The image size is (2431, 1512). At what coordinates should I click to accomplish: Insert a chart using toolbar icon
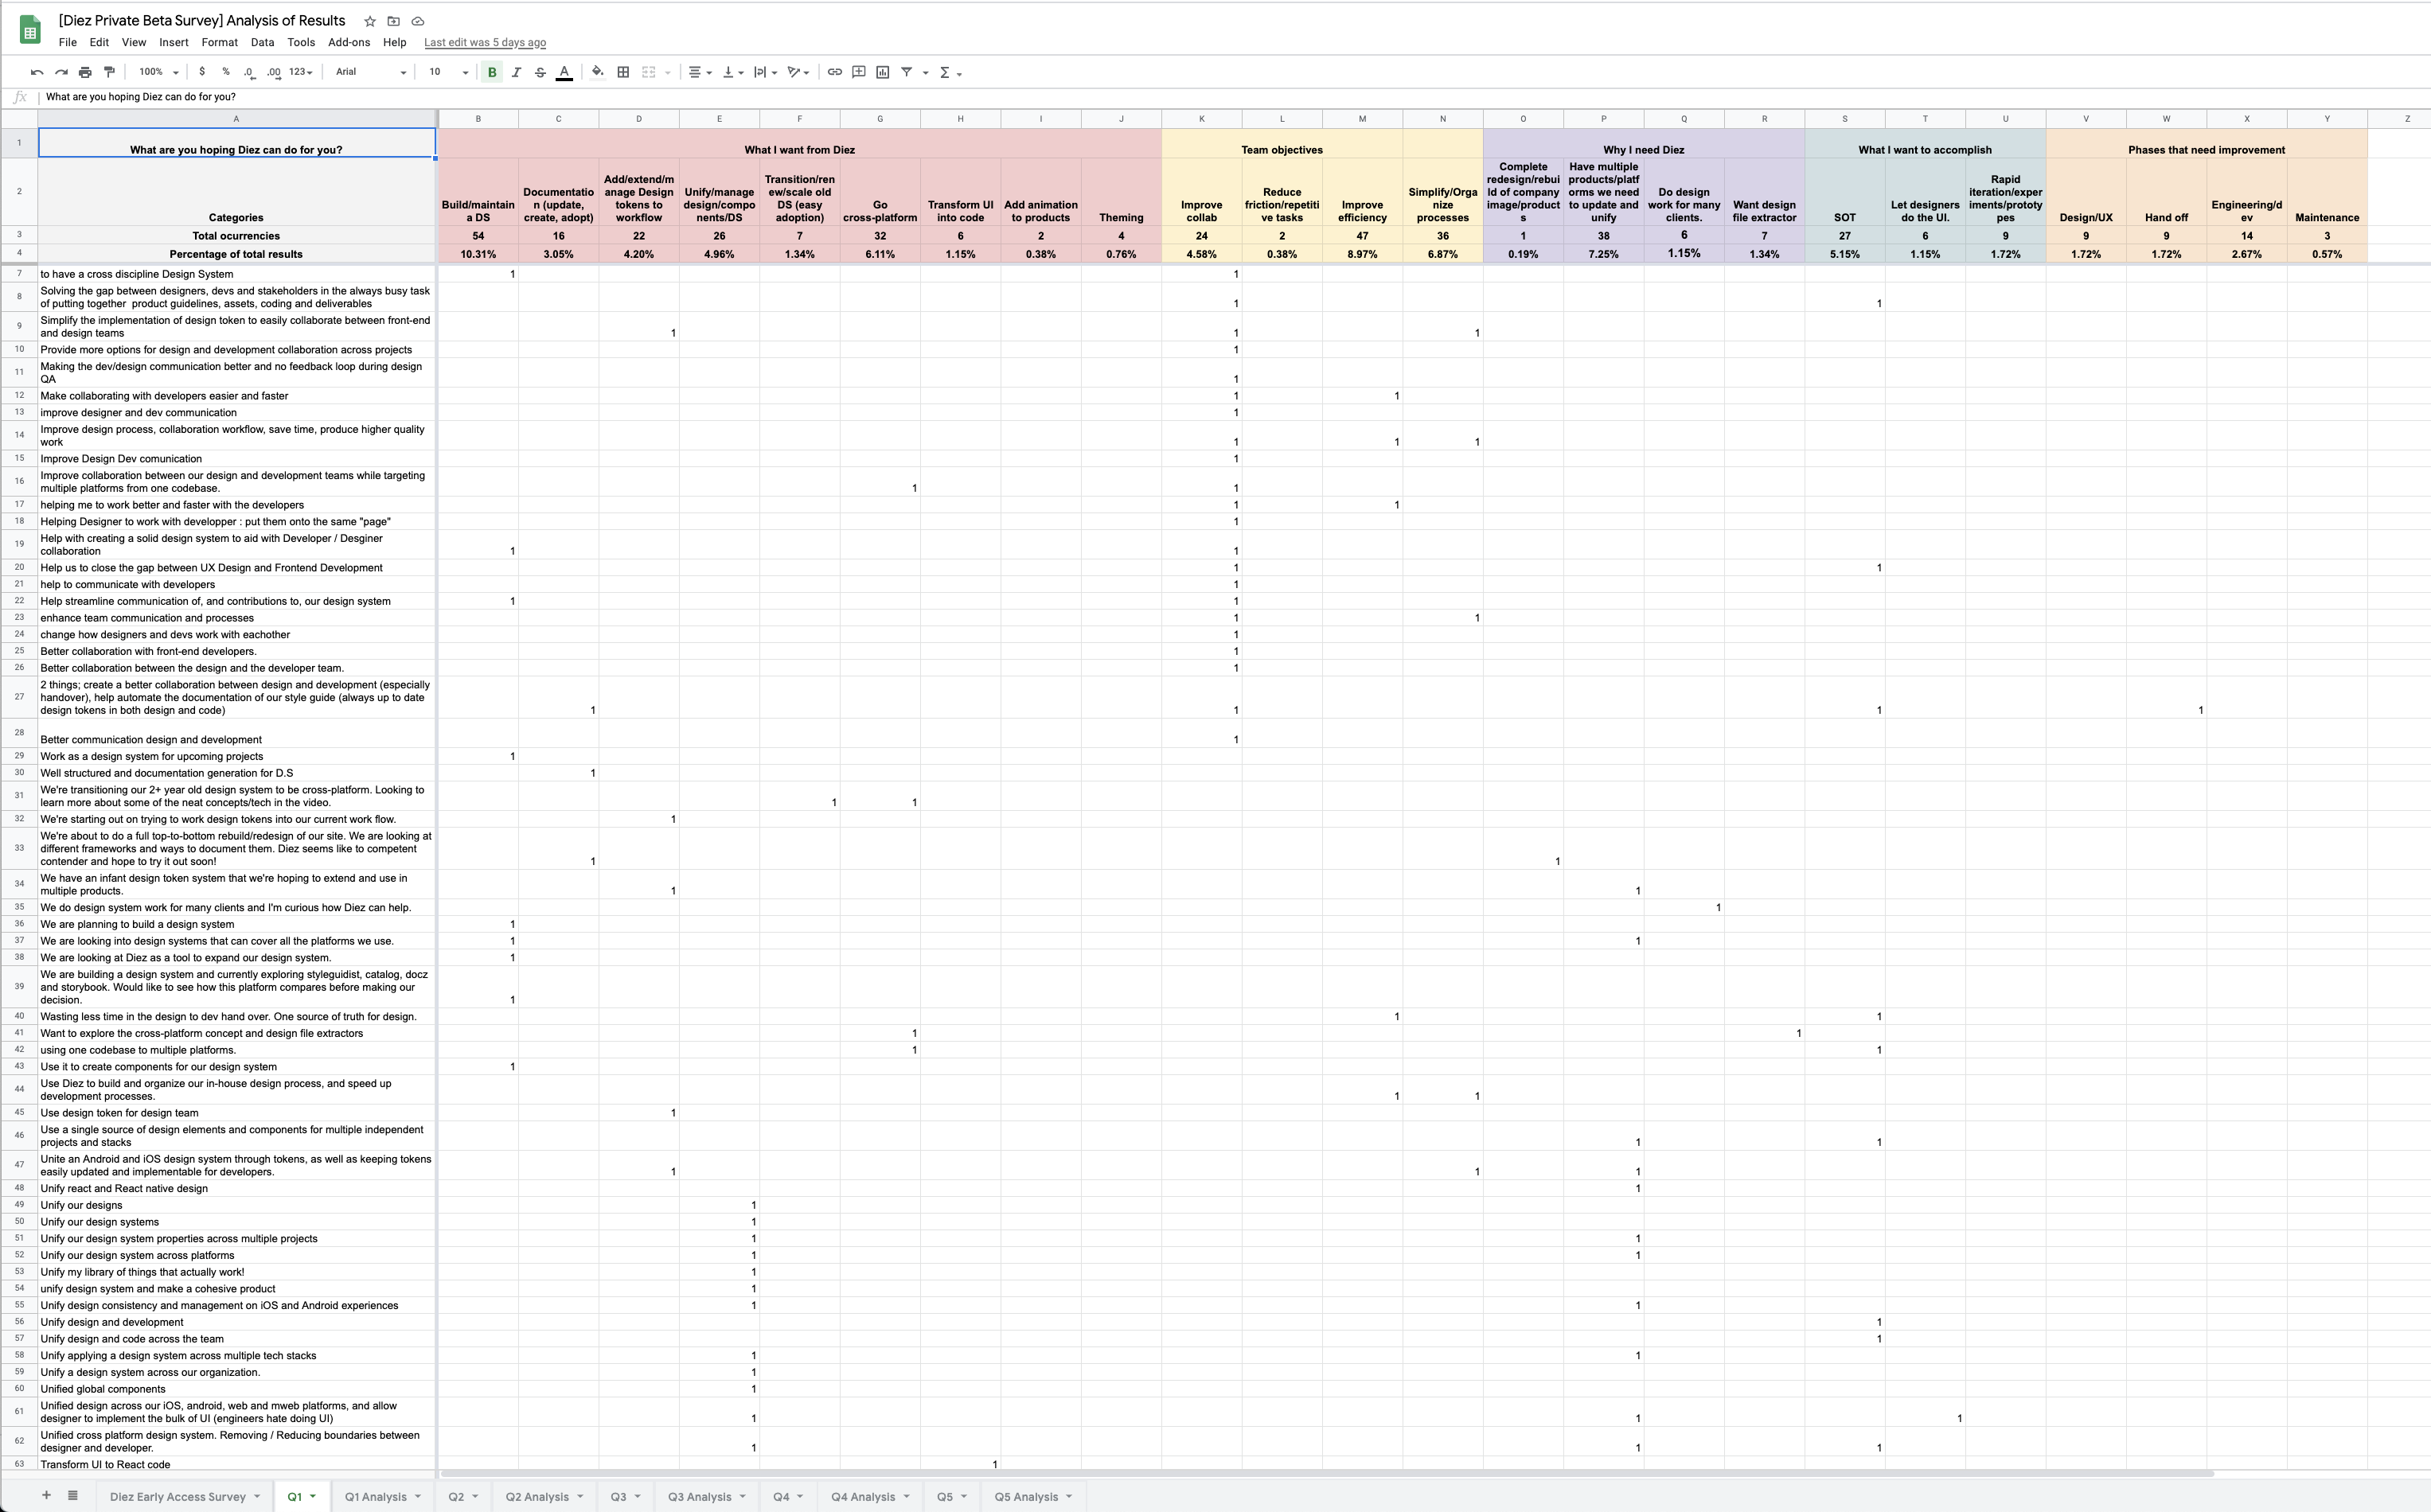pyautogui.click(x=883, y=72)
